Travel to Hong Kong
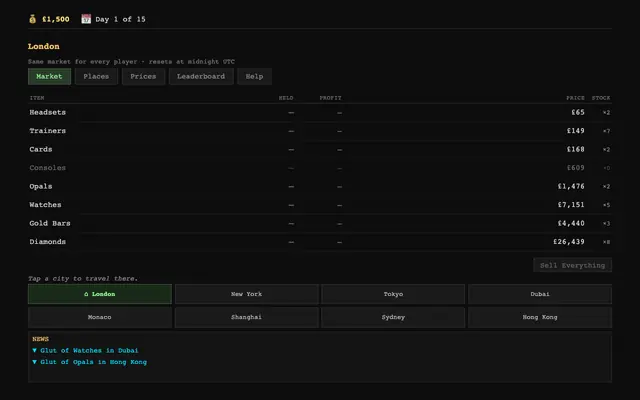640x400 pixels. pyautogui.click(x=540, y=317)
